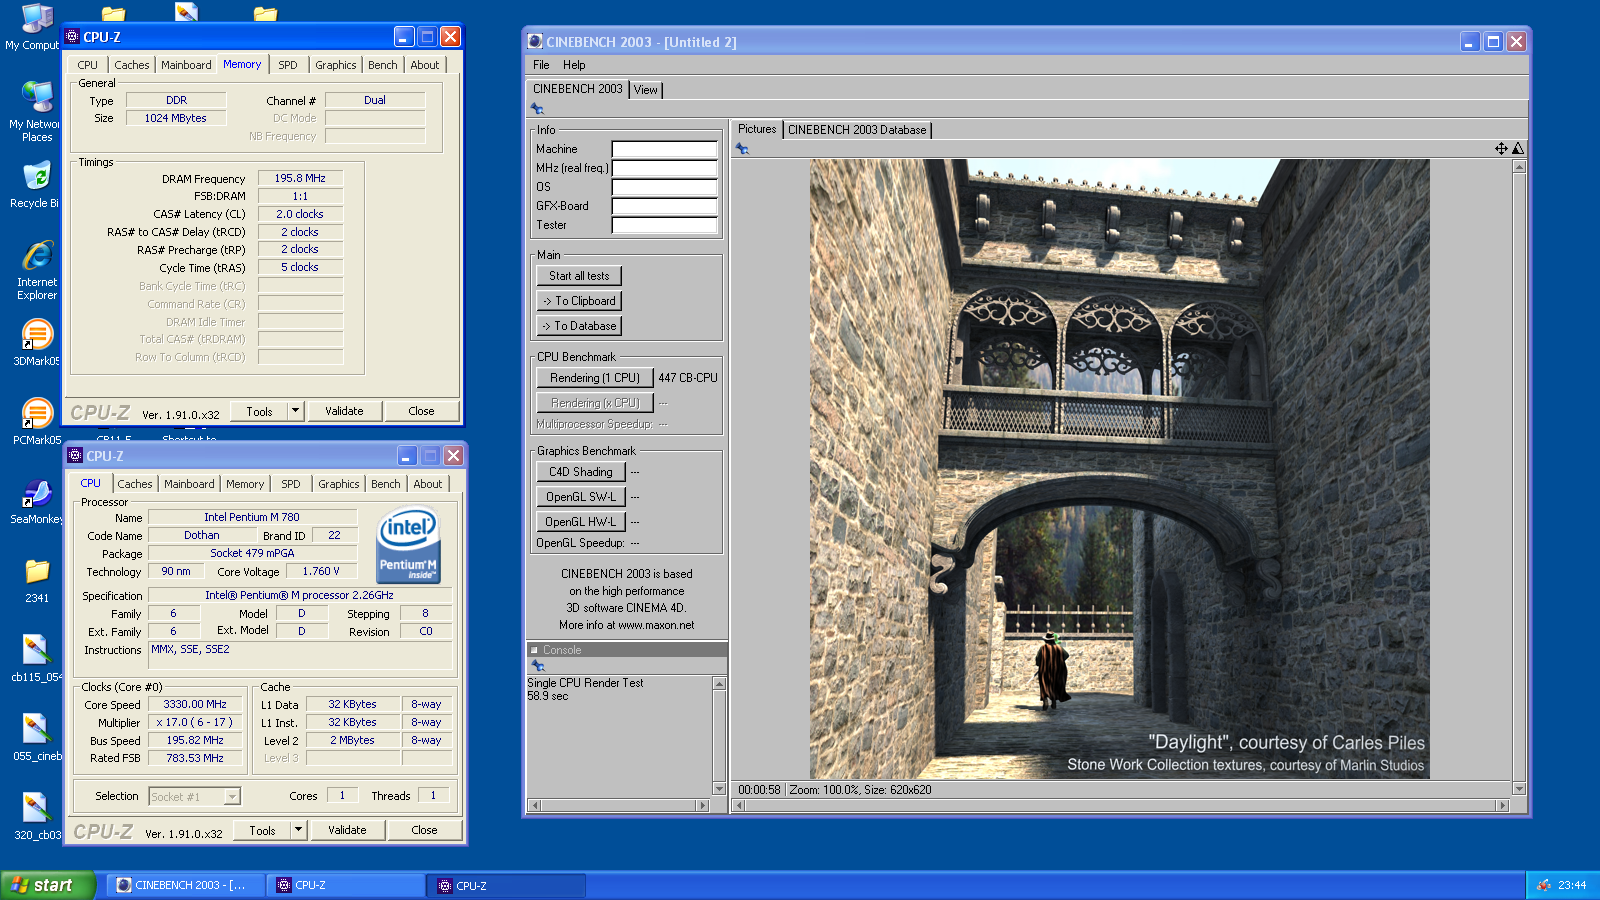1600x900 pixels.
Task: Open the File menu in CINEBENCH
Action: pyautogui.click(x=541, y=65)
